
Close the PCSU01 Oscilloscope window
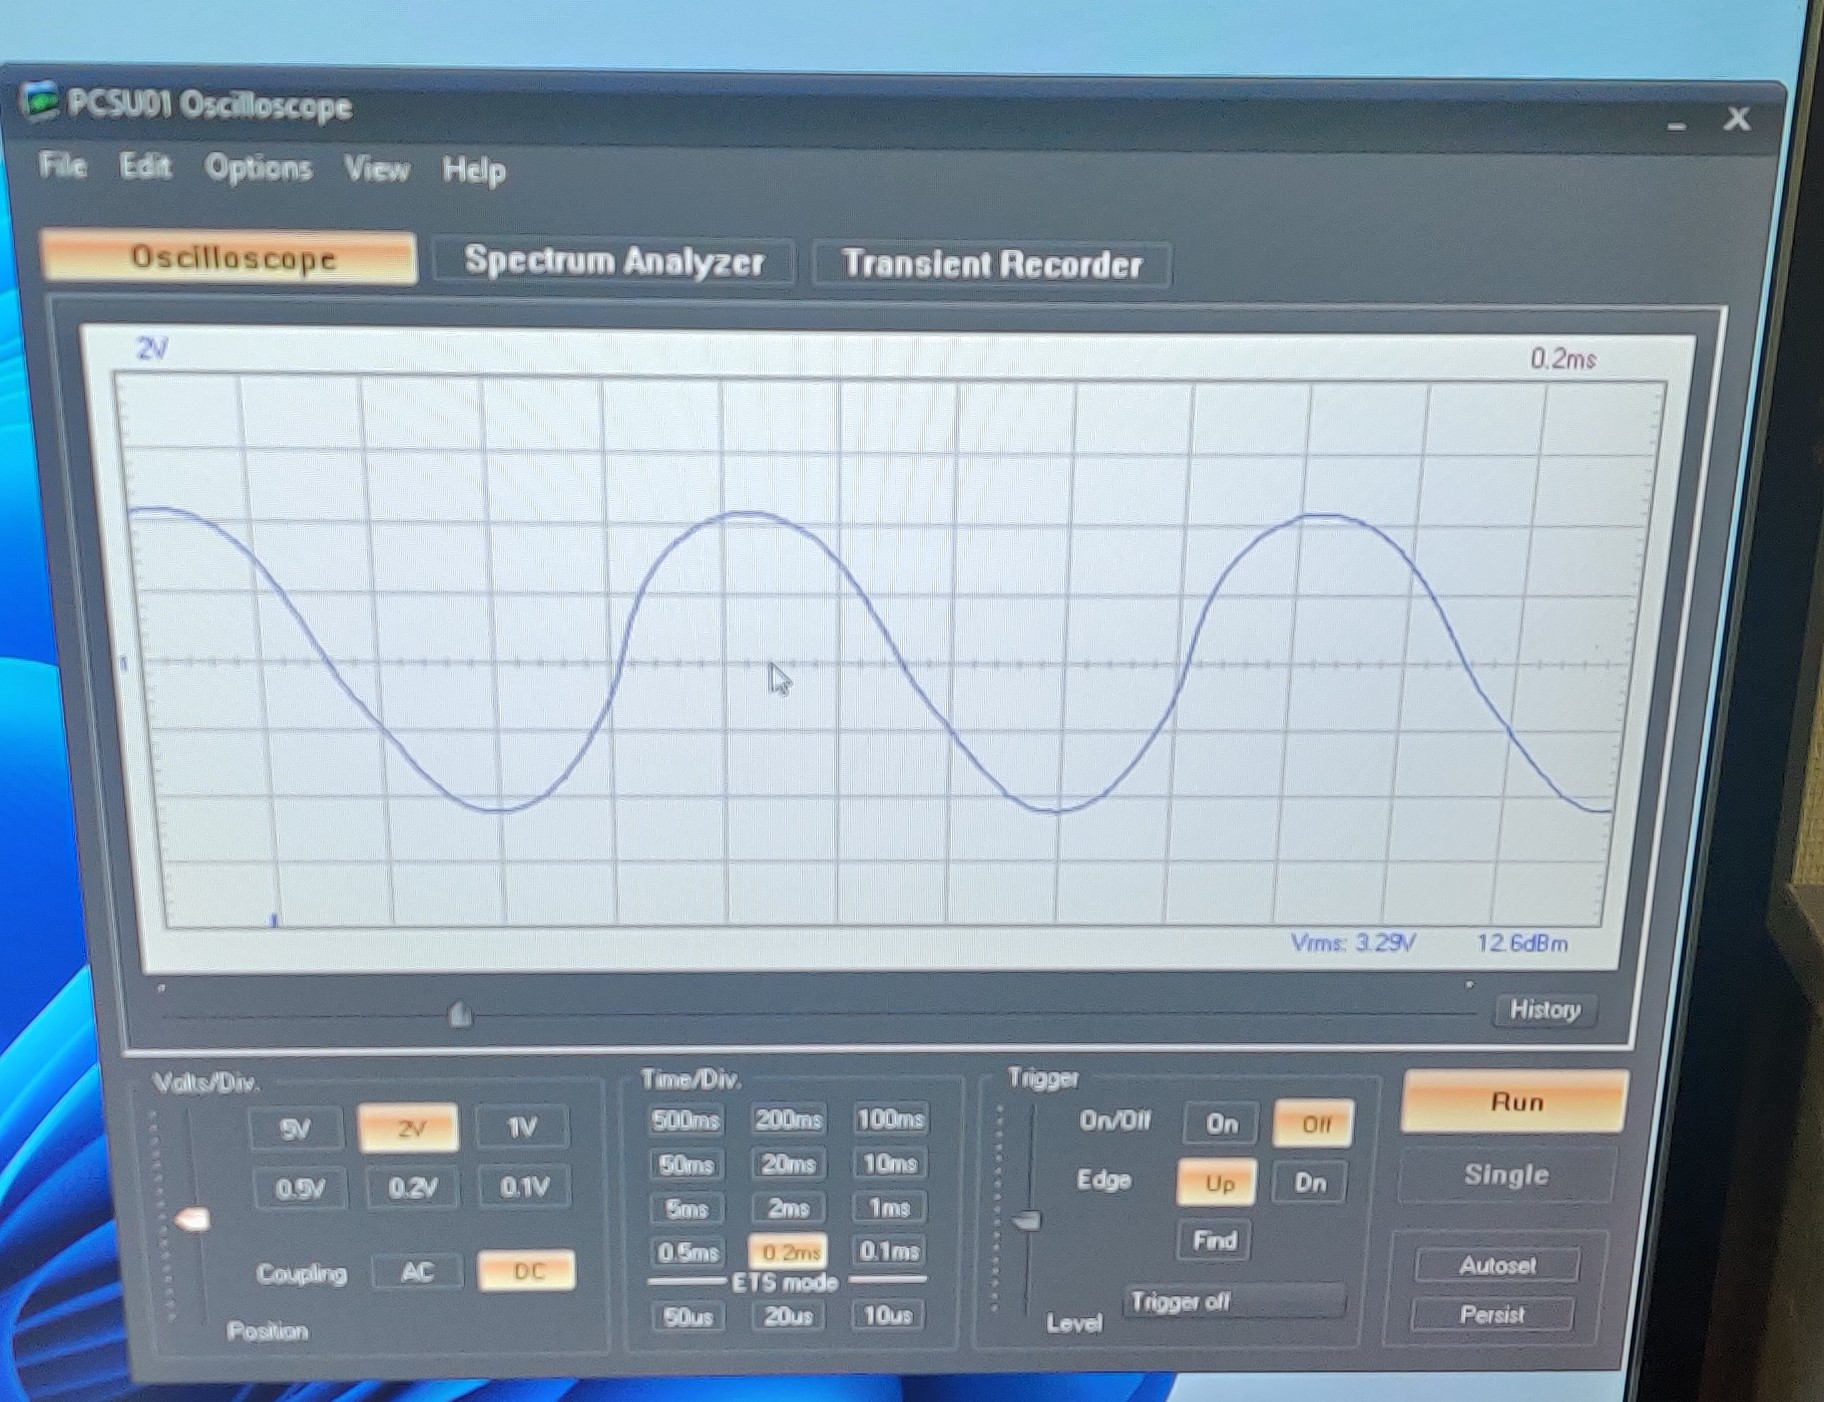pyautogui.click(x=1737, y=119)
